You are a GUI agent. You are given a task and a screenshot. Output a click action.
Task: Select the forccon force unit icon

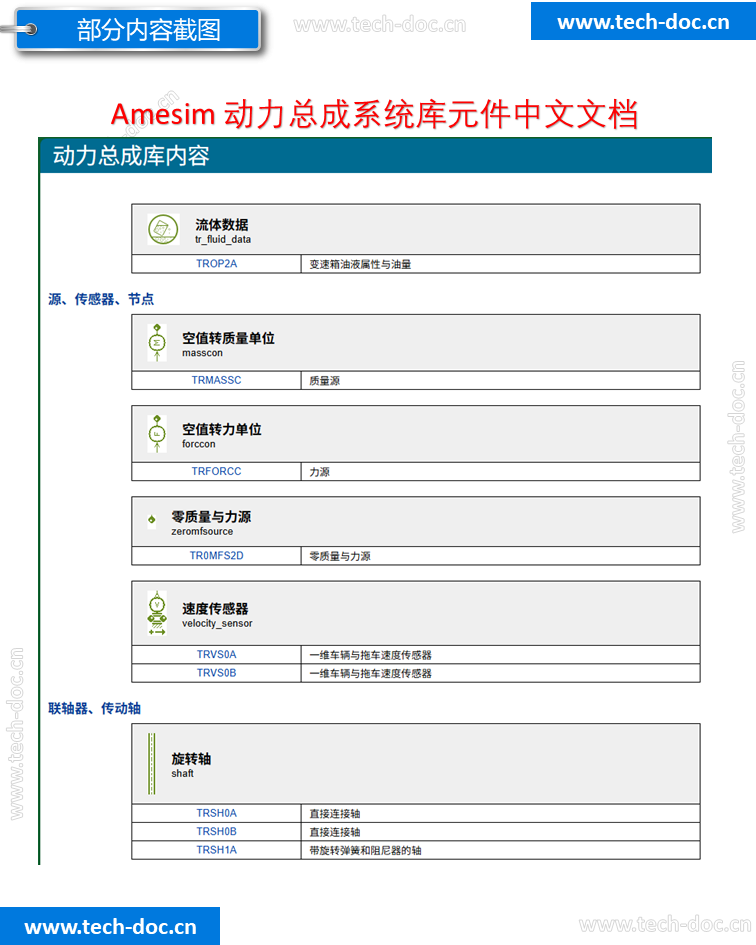(157, 434)
